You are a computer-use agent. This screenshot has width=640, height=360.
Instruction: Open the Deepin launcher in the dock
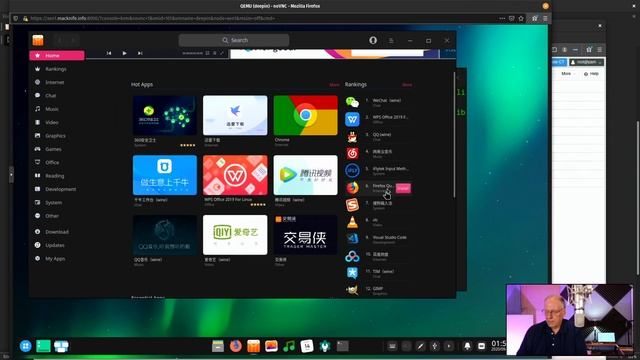26,346
